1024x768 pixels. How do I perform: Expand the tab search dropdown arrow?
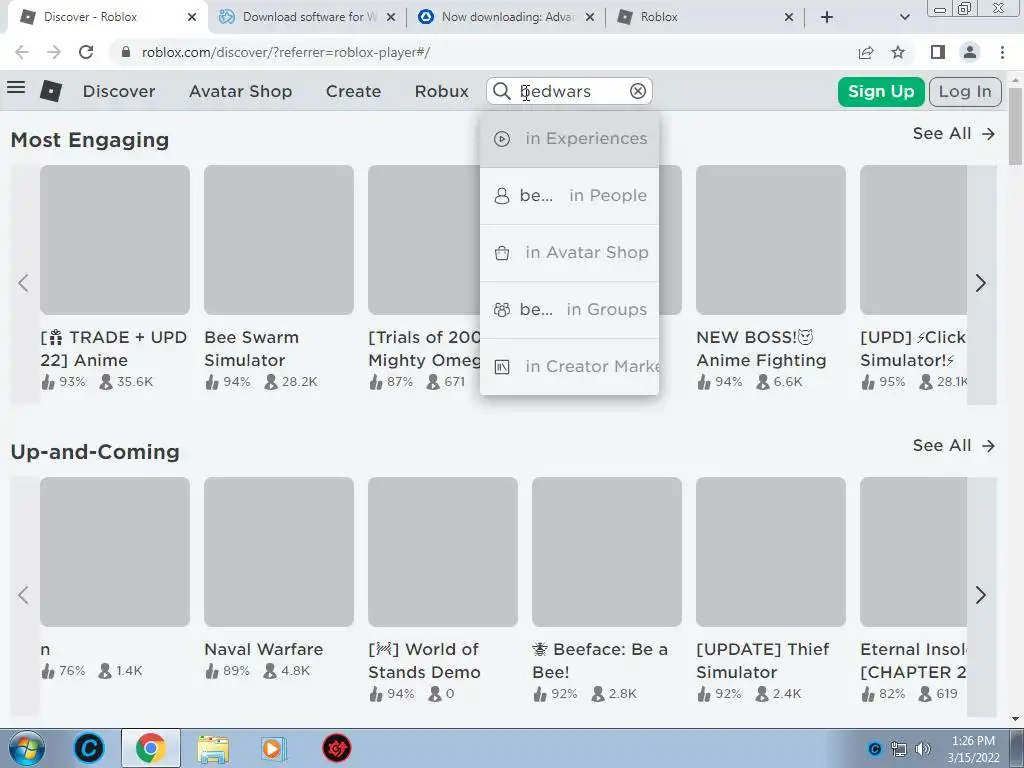click(904, 17)
